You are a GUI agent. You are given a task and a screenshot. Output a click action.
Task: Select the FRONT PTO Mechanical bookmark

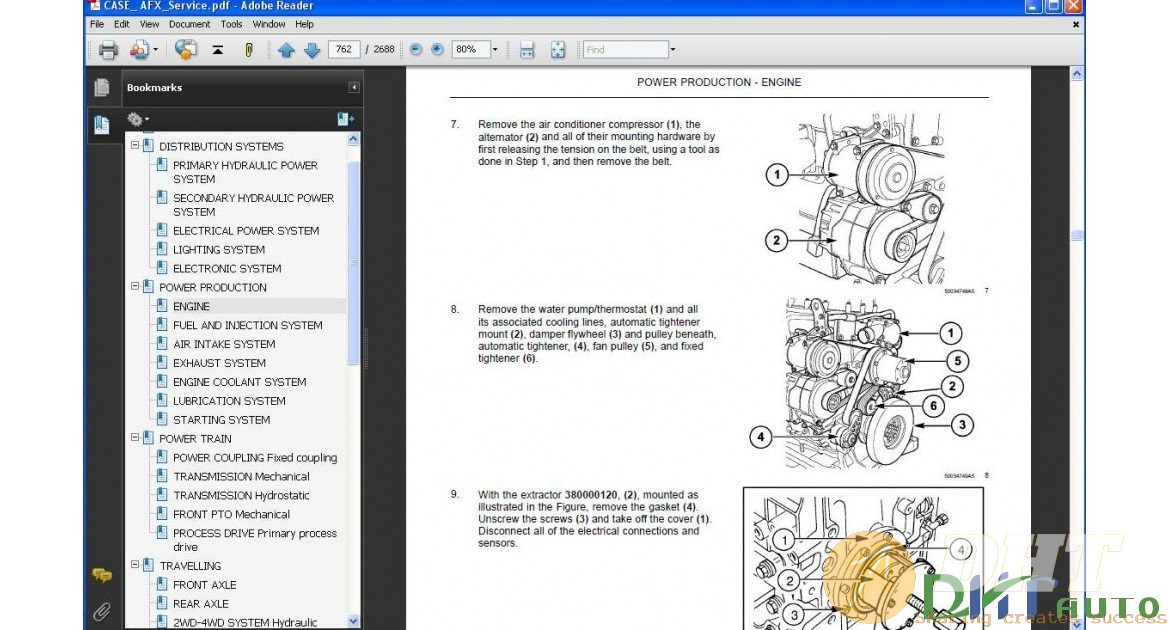231,514
